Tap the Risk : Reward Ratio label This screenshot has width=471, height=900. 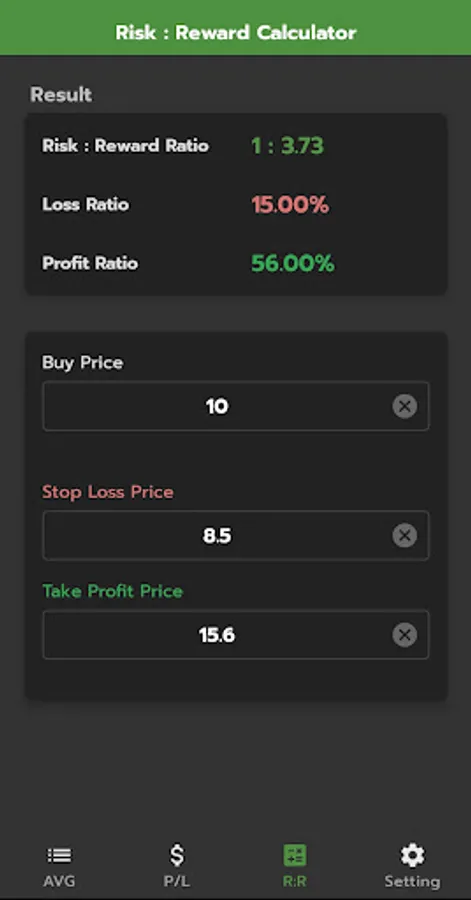pyautogui.click(x=126, y=146)
